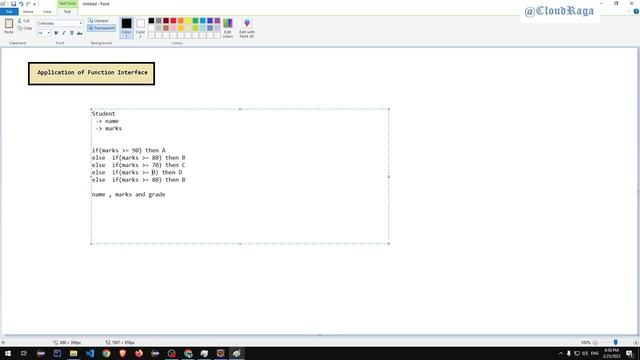Screen dimensions: 640x360
Task: Open Visual Studio Code from the taskbar
Action: click(90, 353)
